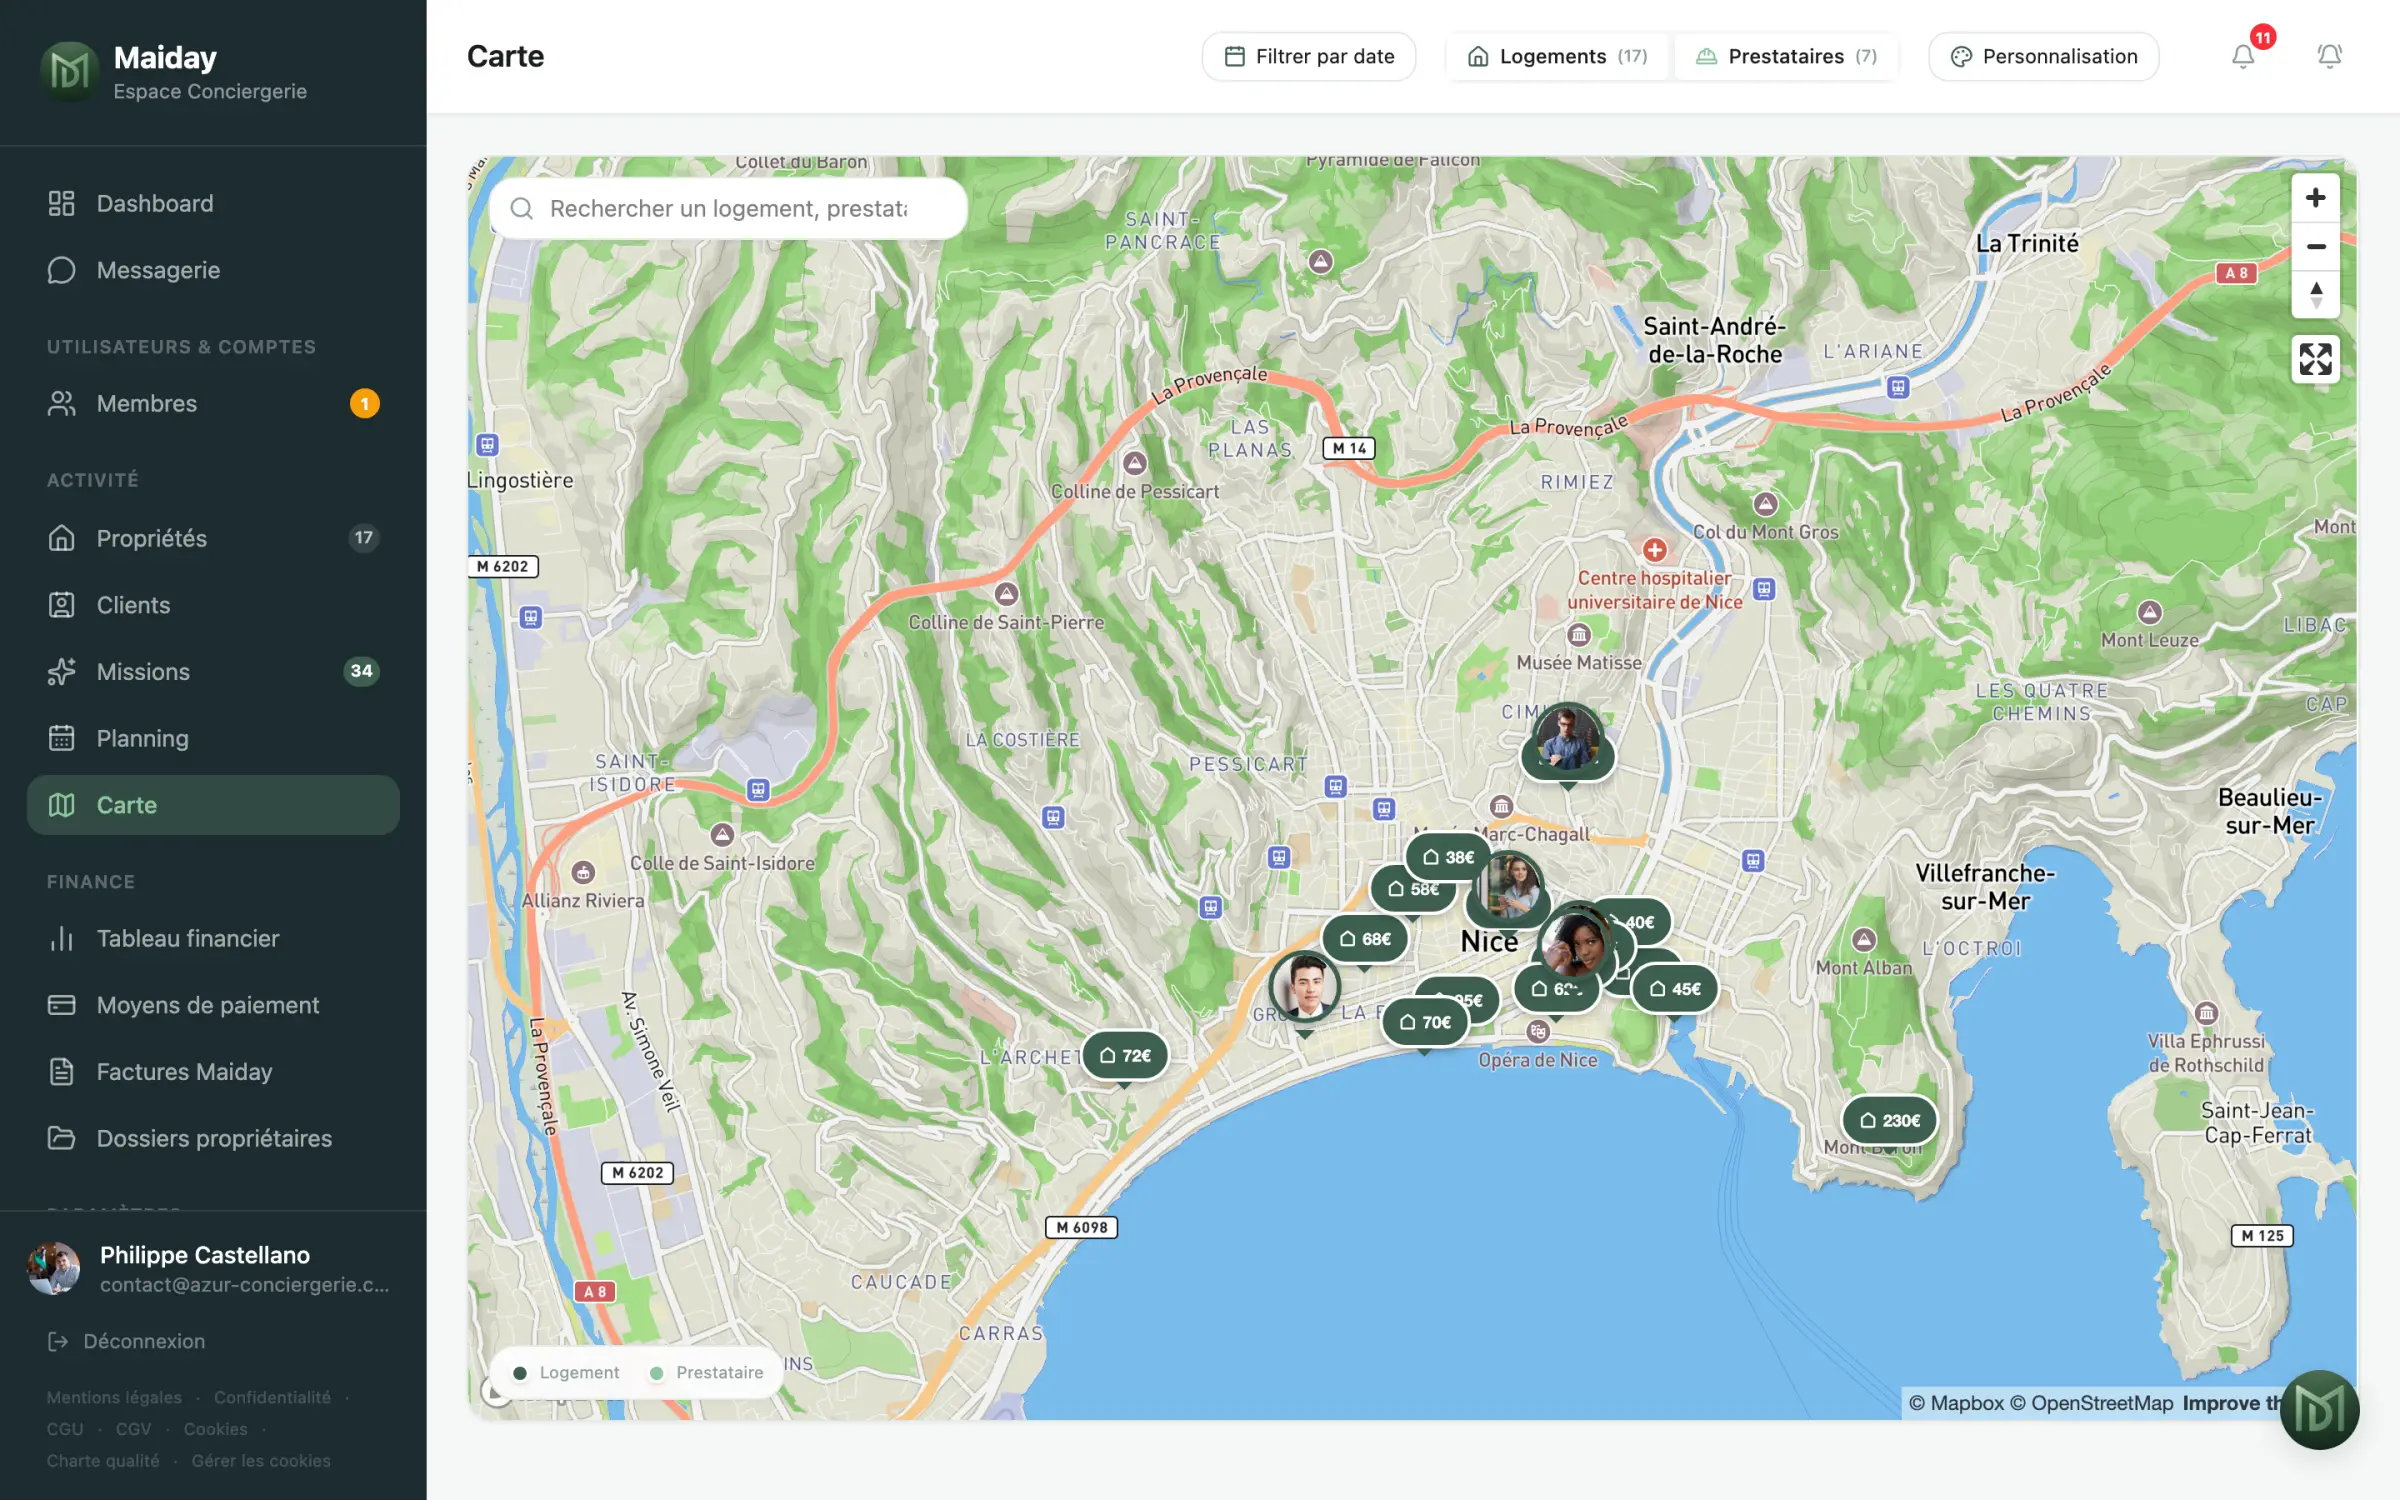Screen dimensions: 2400x1500
Task: Zoom out on the map
Action: pyautogui.click(x=2315, y=246)
